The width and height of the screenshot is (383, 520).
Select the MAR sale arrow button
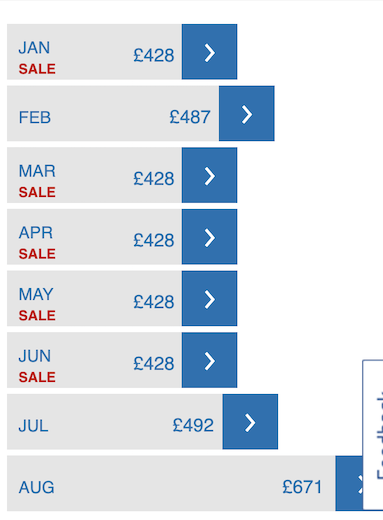click(x=209, y=175)
